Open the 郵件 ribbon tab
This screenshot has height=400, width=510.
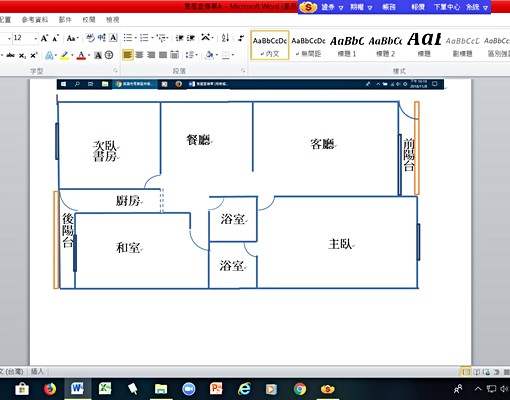coord(65,20)
